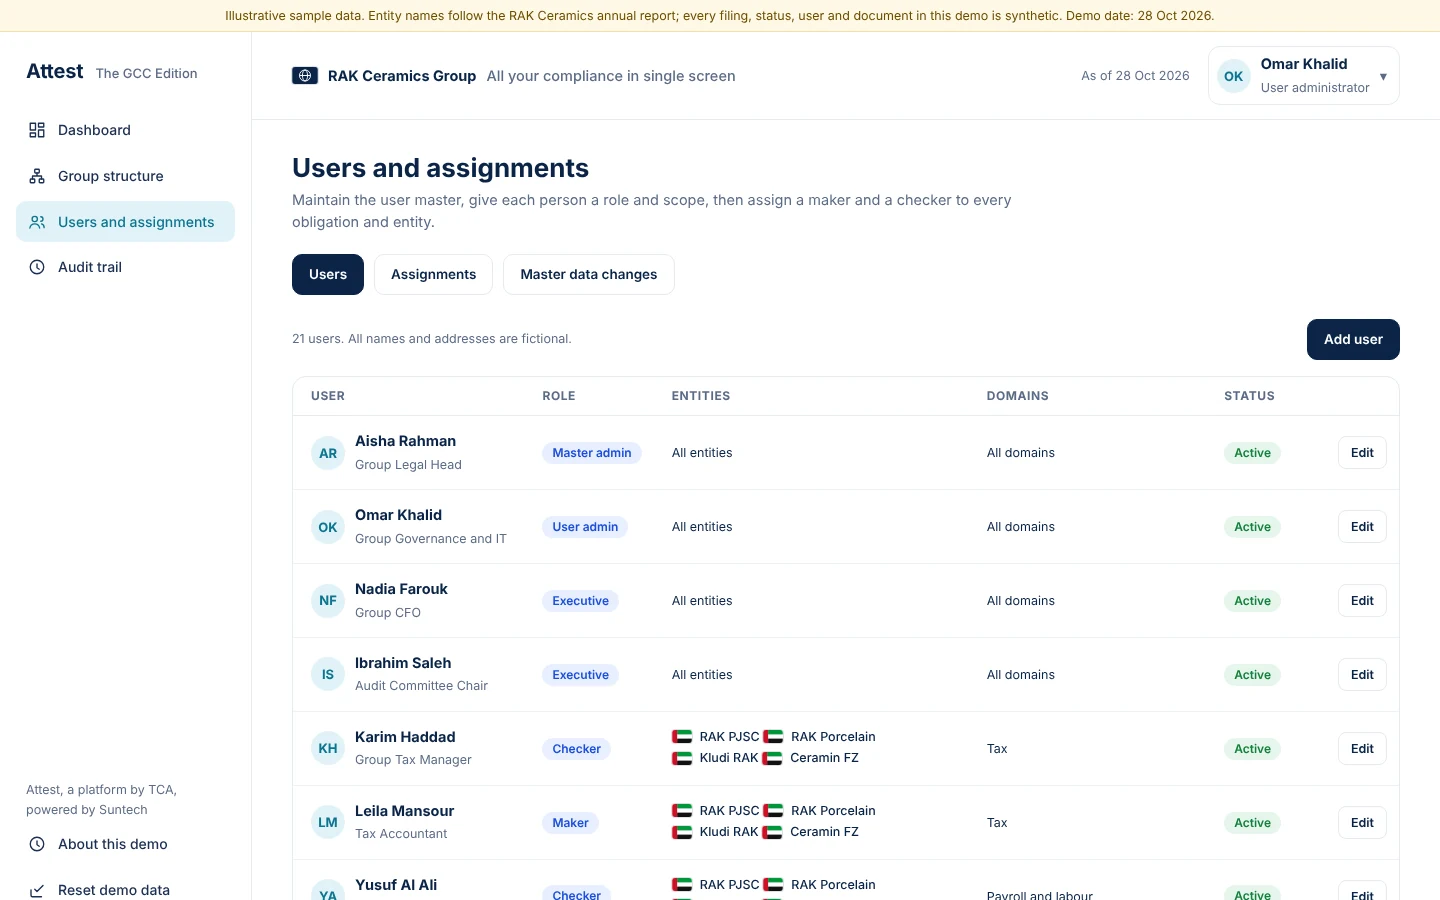The image size is (1440, 900).
Task: Click the OK avatar in Omar Khalid's row
Action: coord(328,527)
